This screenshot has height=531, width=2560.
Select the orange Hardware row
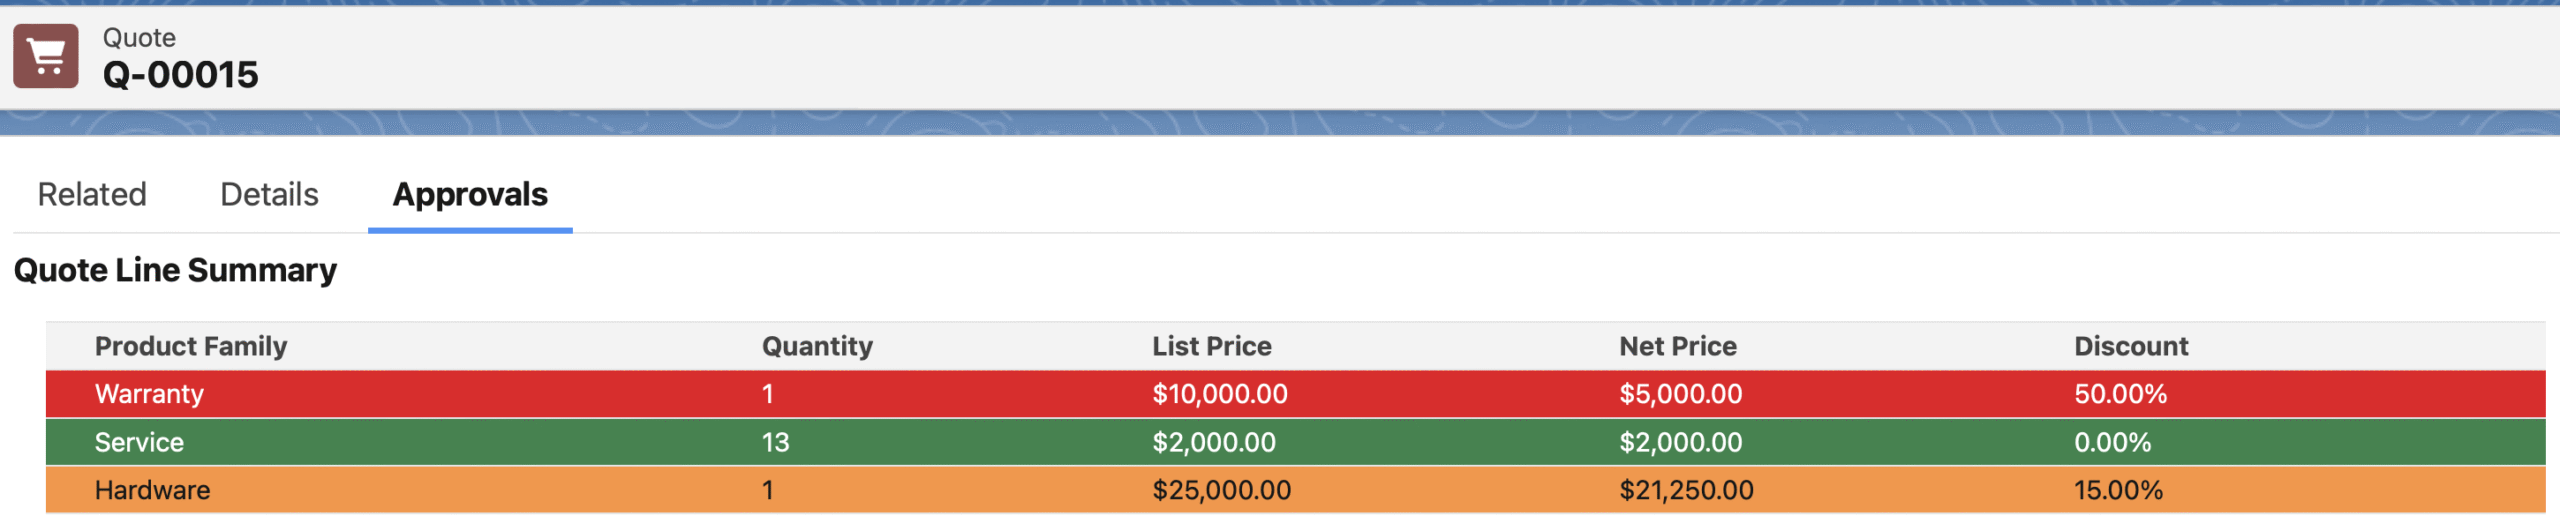pyautogui.click(x=1295, y=490)
